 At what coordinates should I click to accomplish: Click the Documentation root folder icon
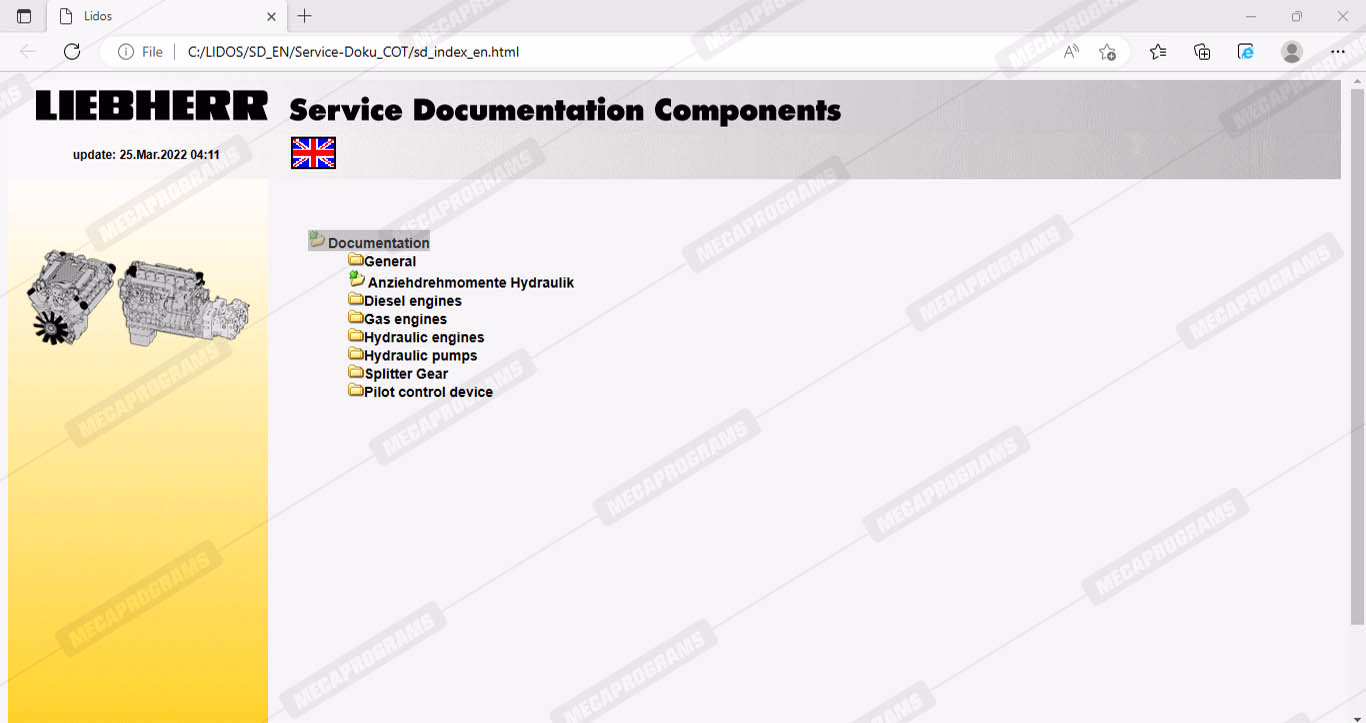coord(317,240)
